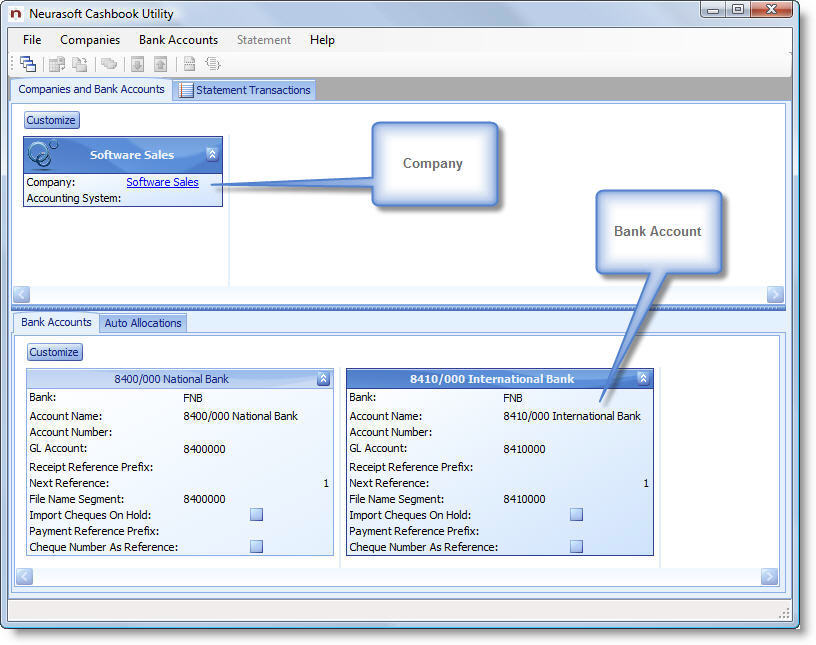
Task: Click the Neurasoft app icon in title bar
Action: pos(15,14)
